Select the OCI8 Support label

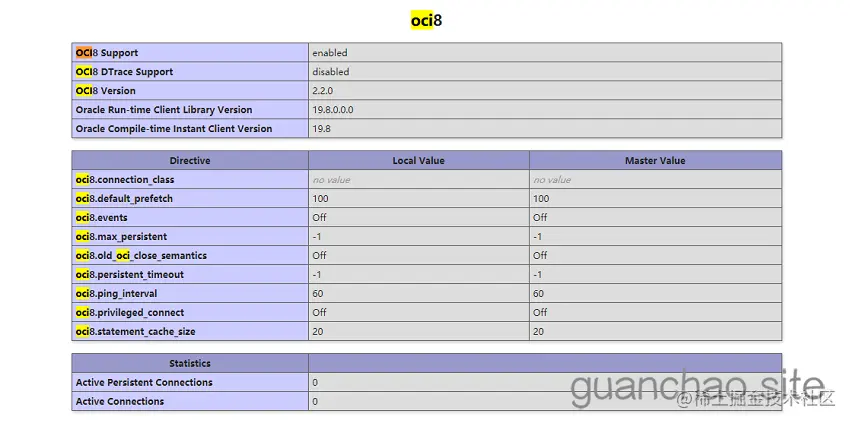coord(107,53)
